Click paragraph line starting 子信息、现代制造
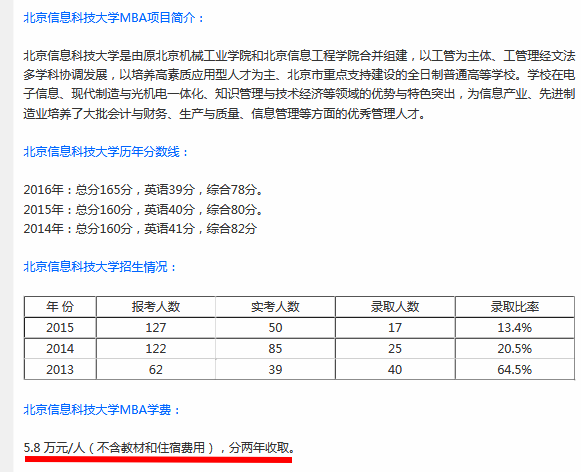Screen dimensions: 581x472 click(x=299, y=94)
